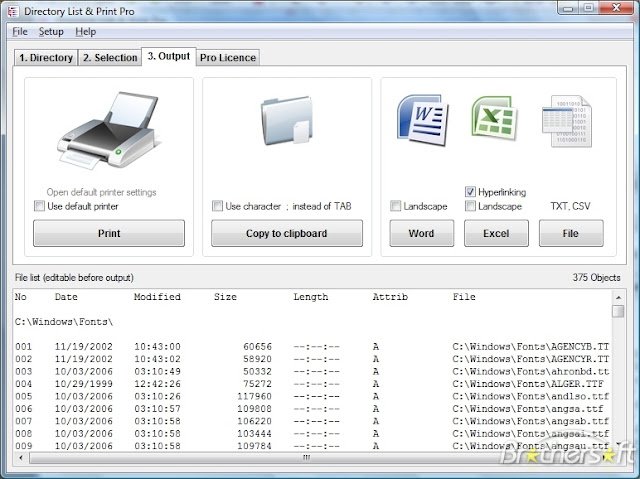Click the clipboard folder icon
Image resolution: width=640 pixels, height=479 pixels.
(287, 120)
